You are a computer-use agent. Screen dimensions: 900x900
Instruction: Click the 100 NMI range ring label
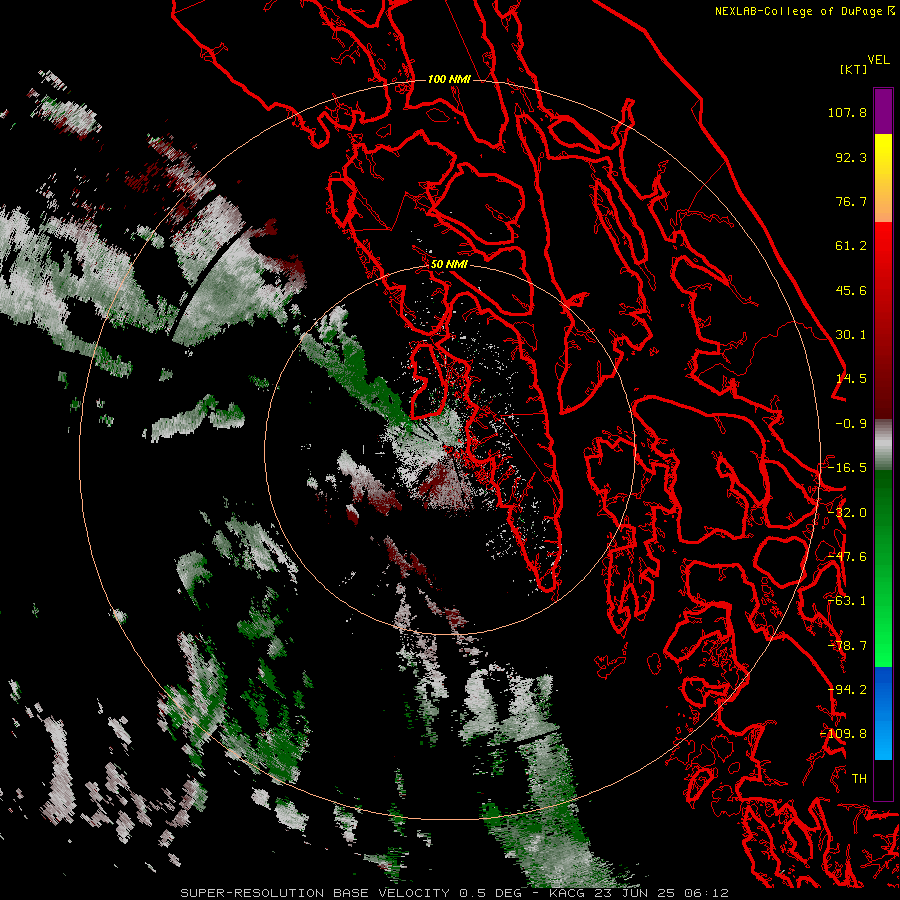[x=449, y=79]
